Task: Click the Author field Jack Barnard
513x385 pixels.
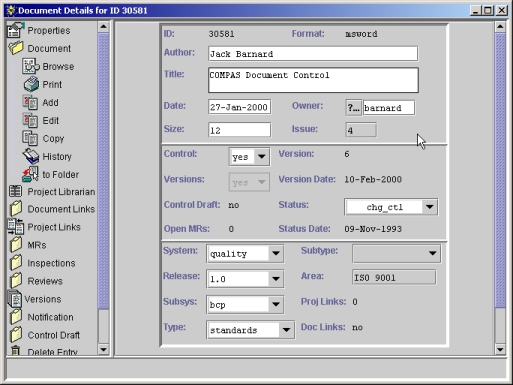Action: [x=313, y=54]
